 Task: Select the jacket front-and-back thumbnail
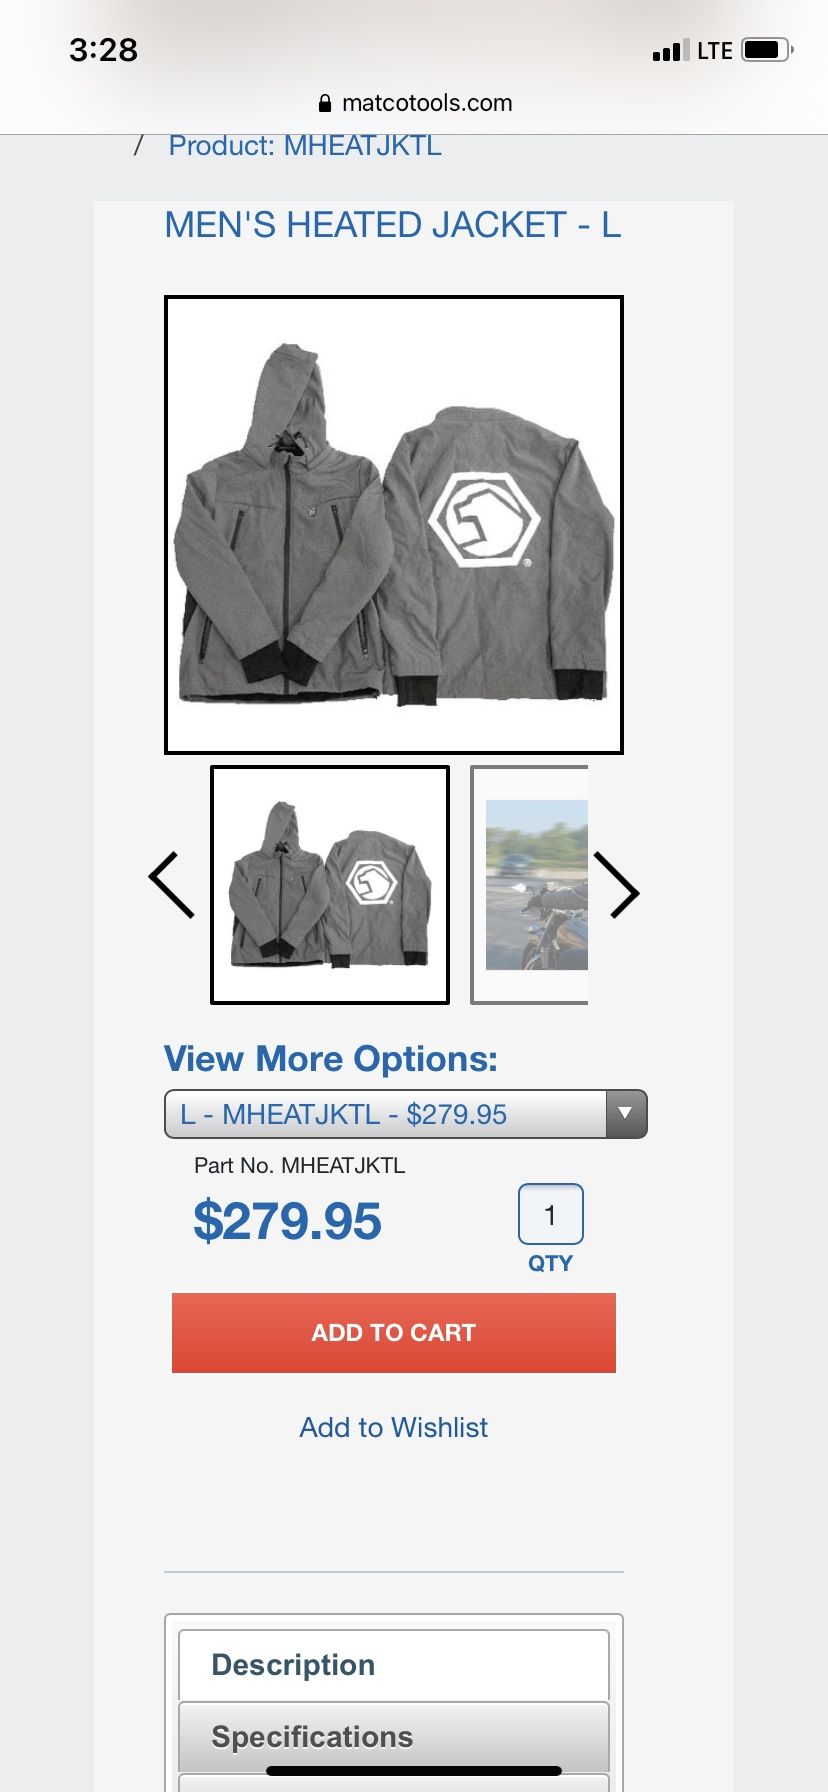pos(330,885)
